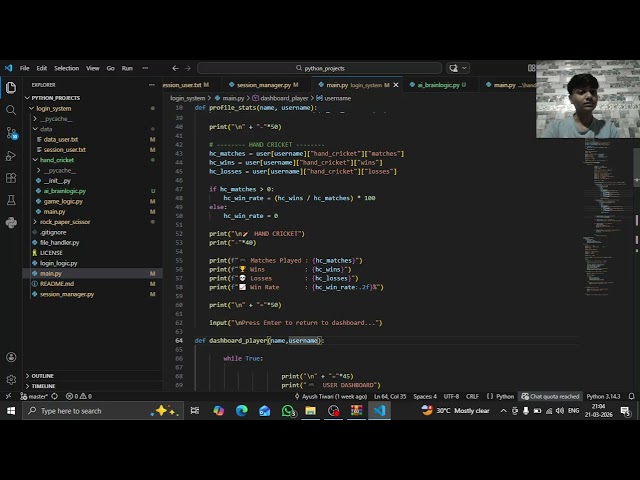Open notifications bell in status bar
This screenshot has width=640, height=480.
(631, 396)
